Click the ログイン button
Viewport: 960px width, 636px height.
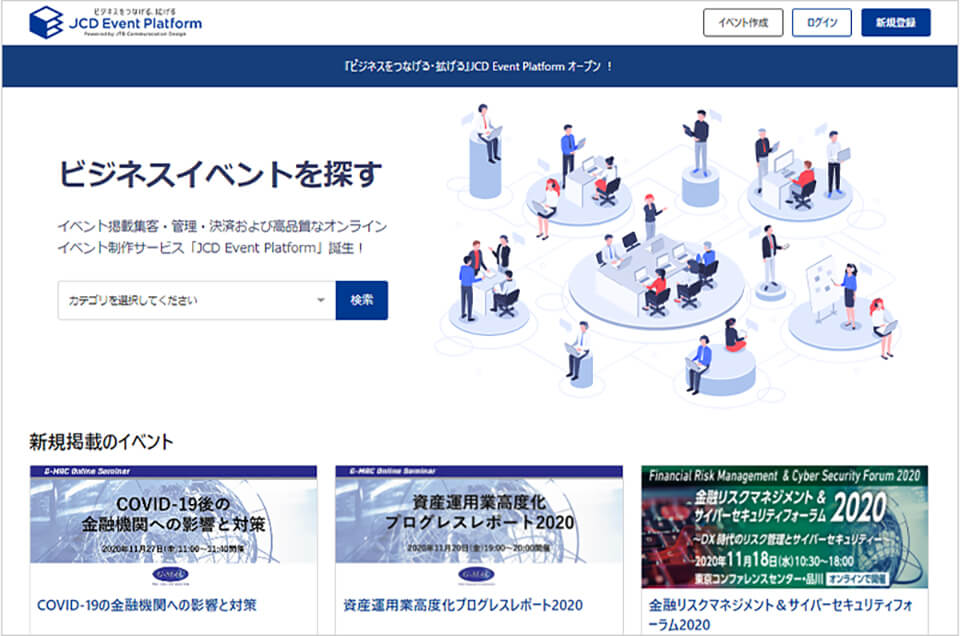pos(822,23)
